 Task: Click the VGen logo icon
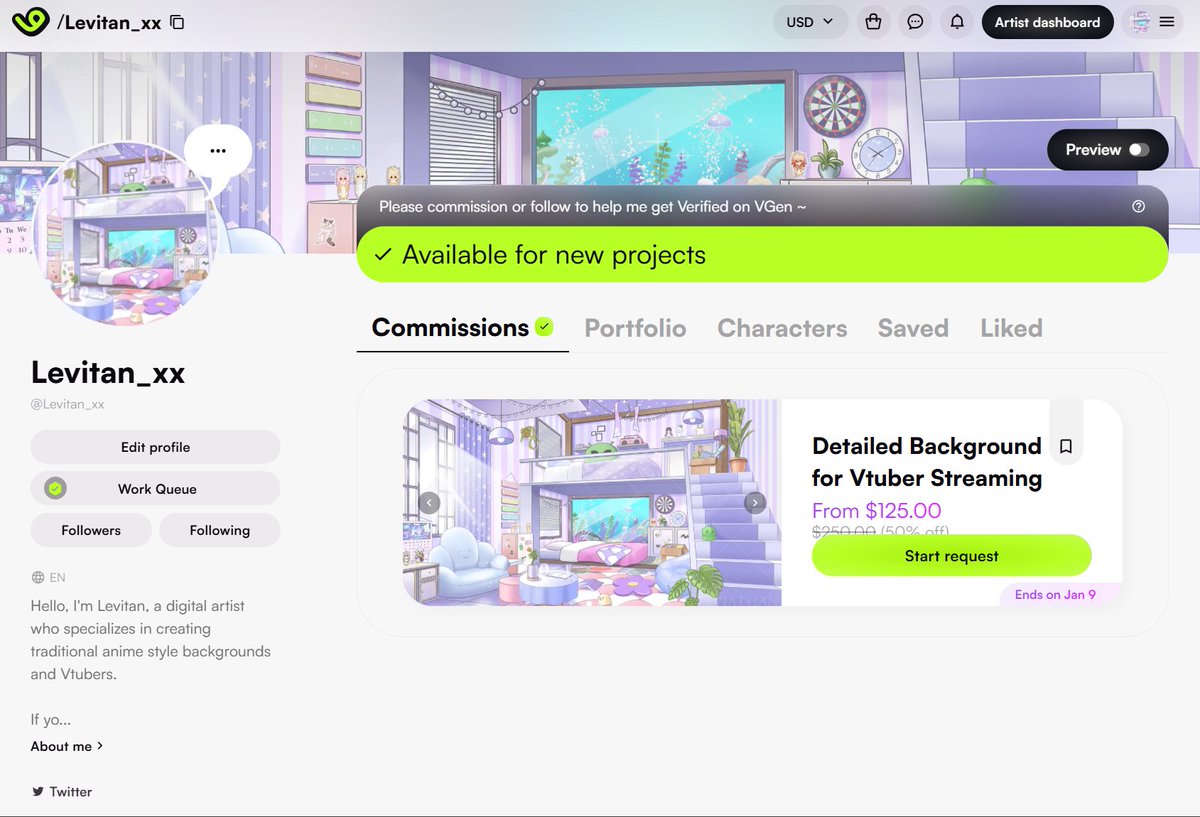[x=31, y=22]
